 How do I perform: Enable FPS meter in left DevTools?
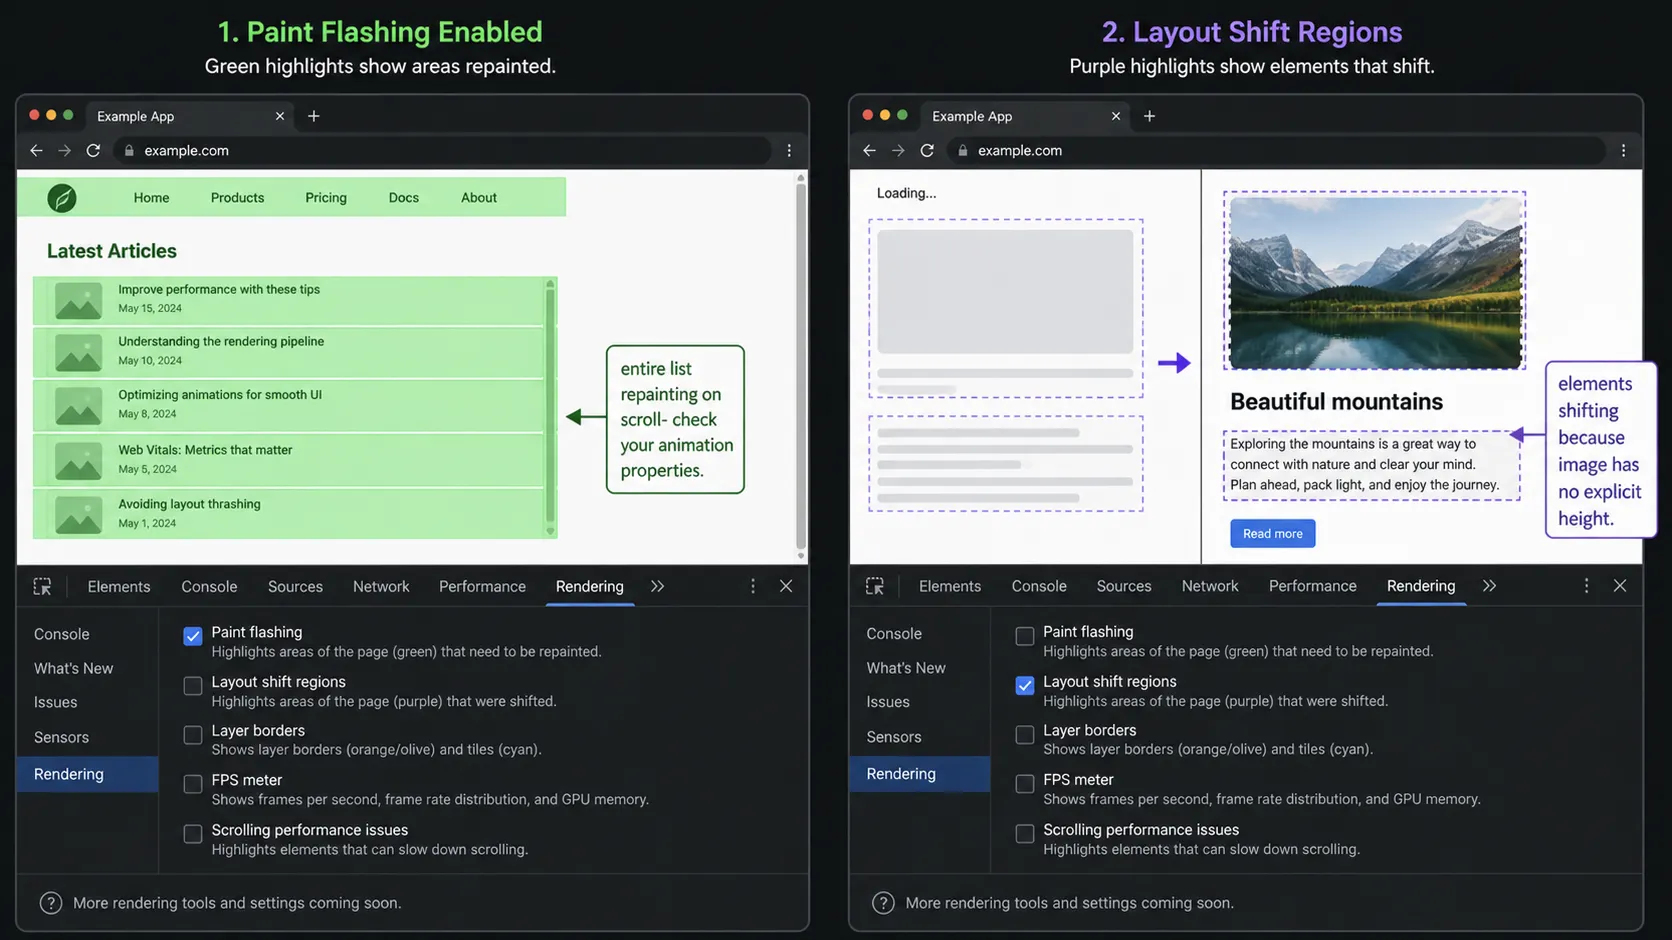tap(193, 784)
